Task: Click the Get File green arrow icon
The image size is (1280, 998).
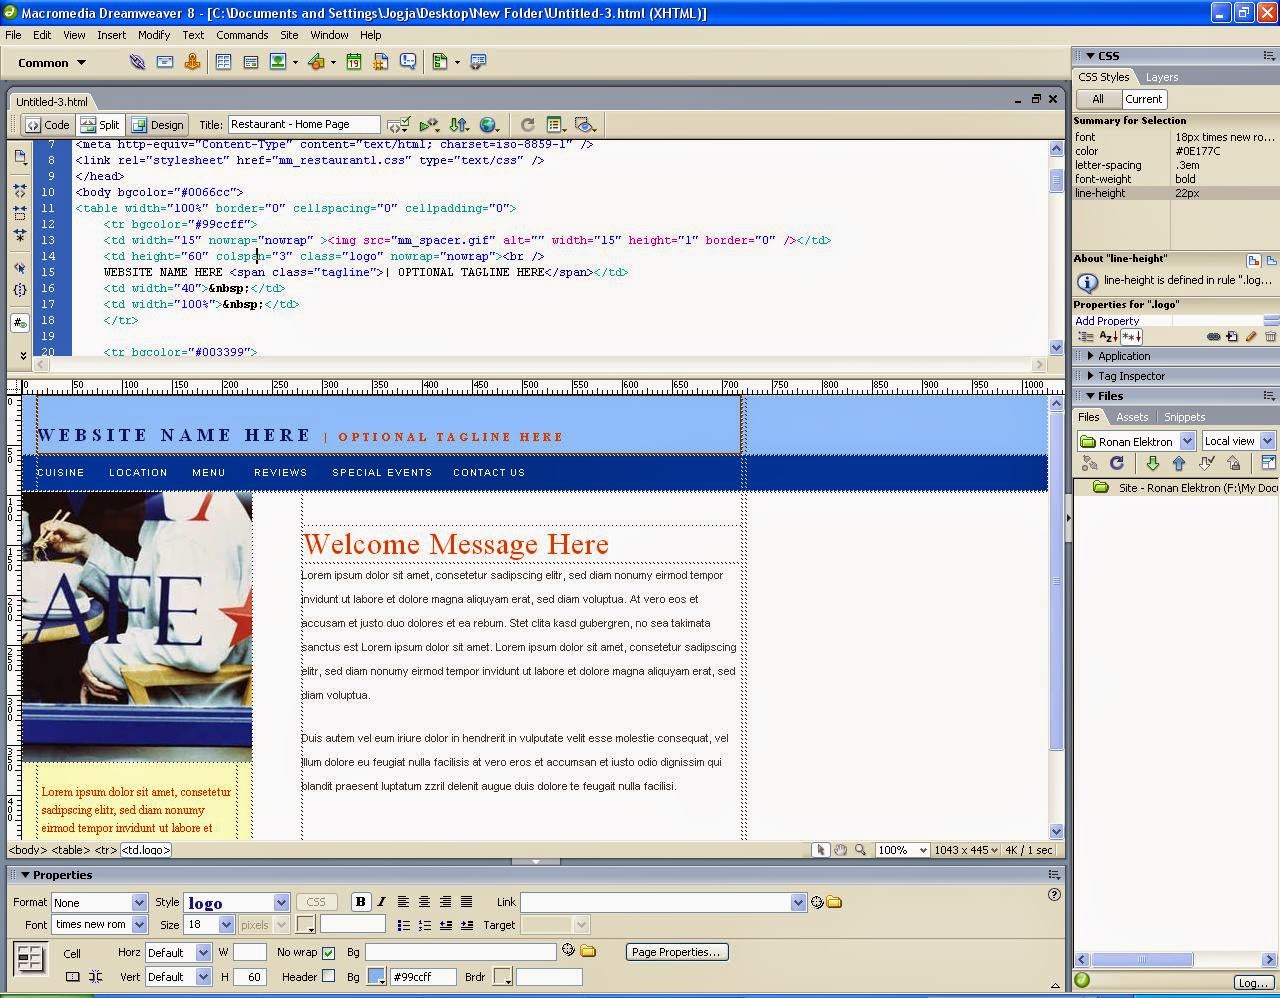Action: pos(1152,463)
